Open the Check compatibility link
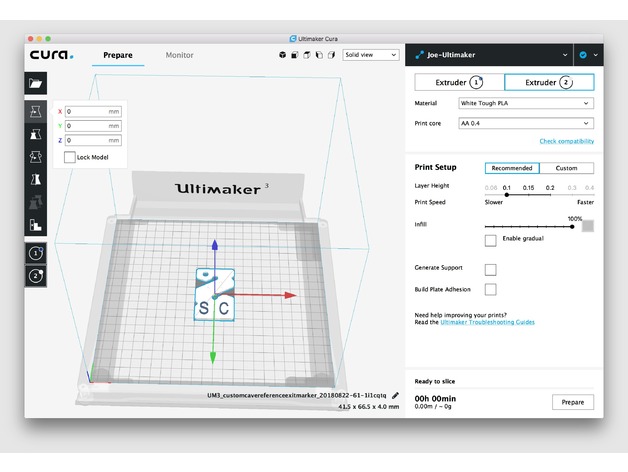The image size is (628, 472). (x=567, y=141)
